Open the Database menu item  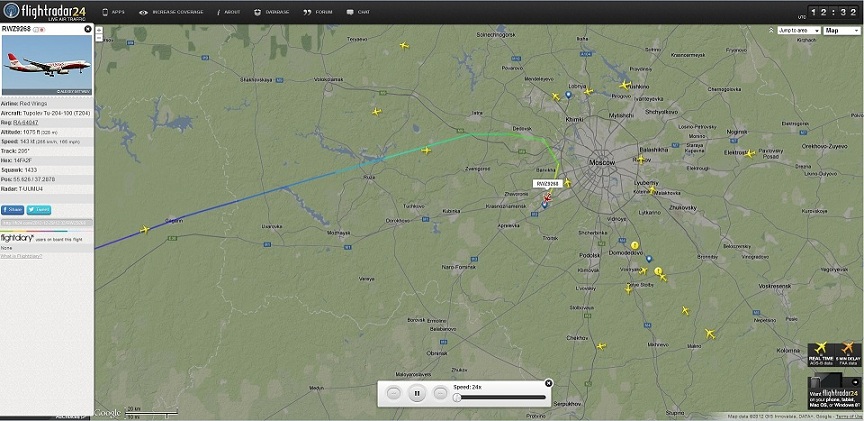pos(272,12)
